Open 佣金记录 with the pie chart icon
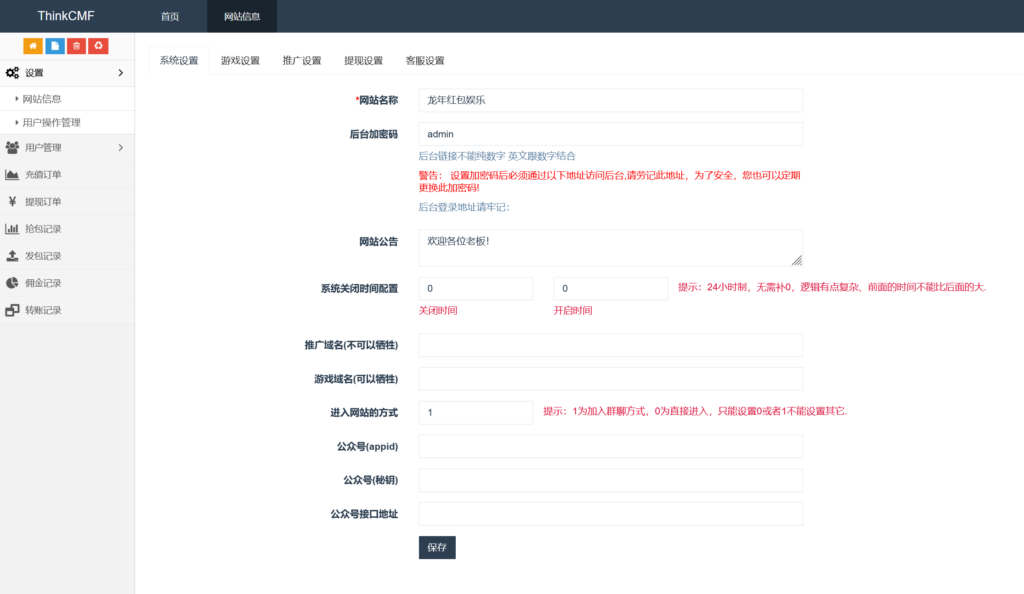Image resolution: width=1024 pixels, height=594 pixels. tap(43, 283)
